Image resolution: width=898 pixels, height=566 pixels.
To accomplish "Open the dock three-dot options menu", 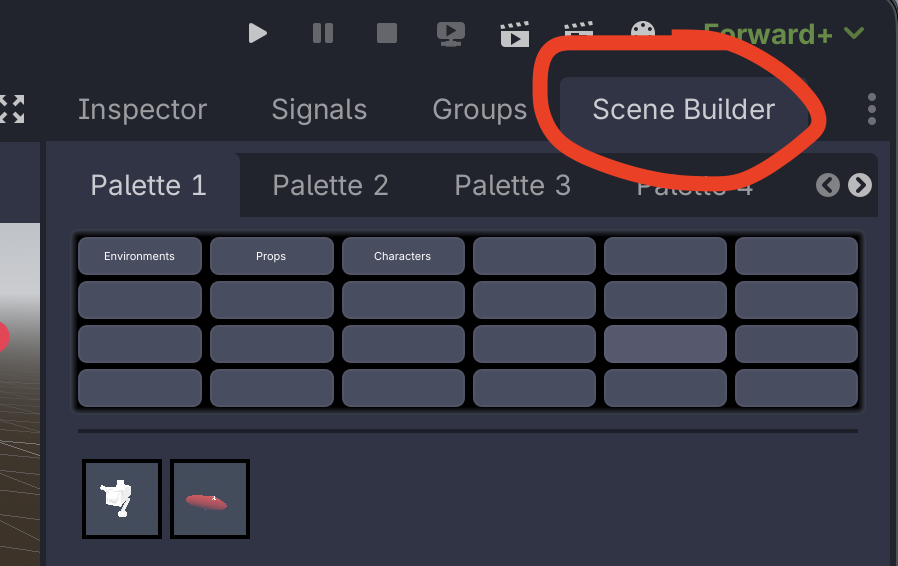I will click(872, 109).
